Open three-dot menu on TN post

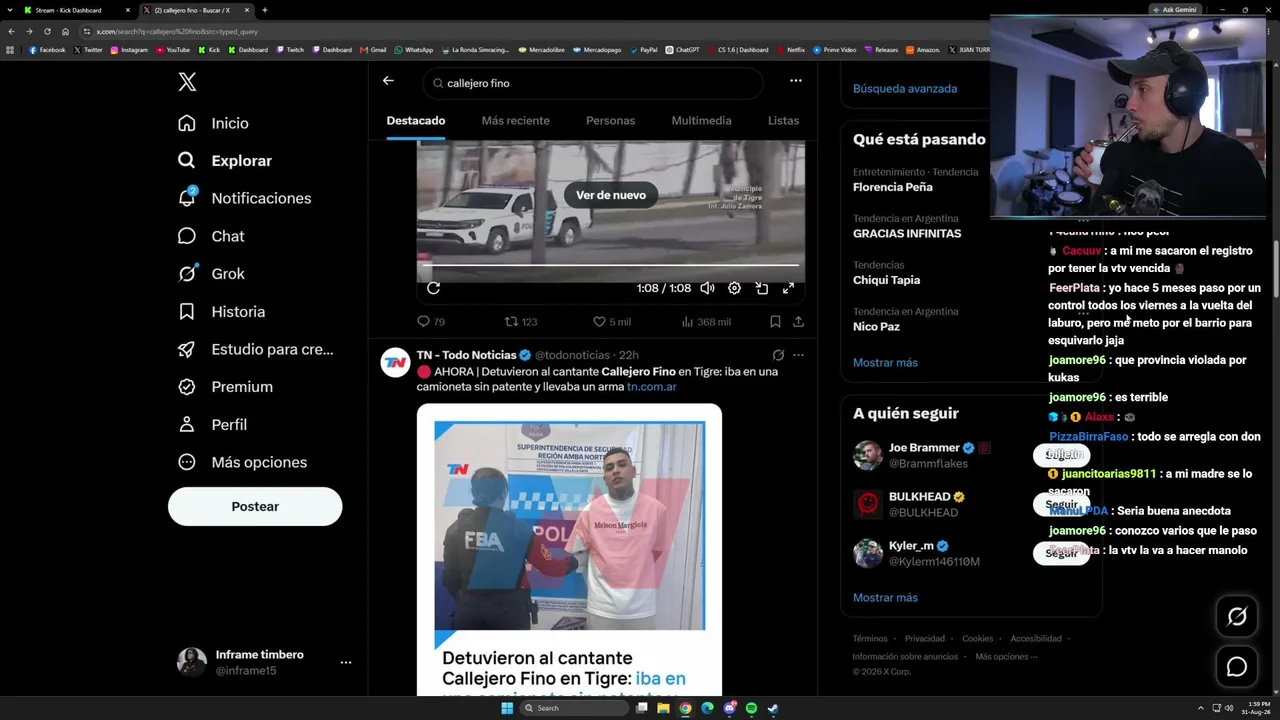pyautogui.click(x=798, y=355)
